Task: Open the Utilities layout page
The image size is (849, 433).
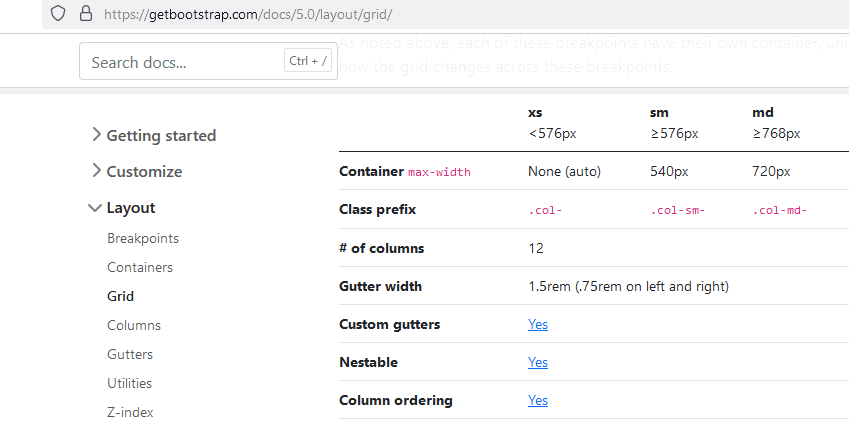Action: tap(129, 383)
